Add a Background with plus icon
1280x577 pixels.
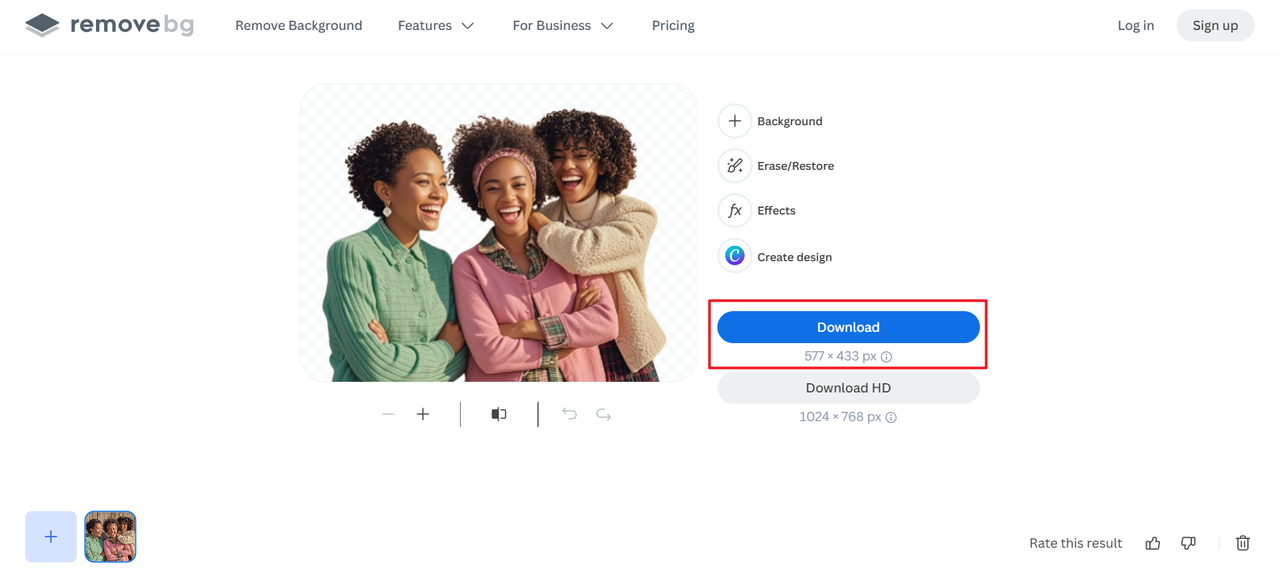(x=734, y=121)
